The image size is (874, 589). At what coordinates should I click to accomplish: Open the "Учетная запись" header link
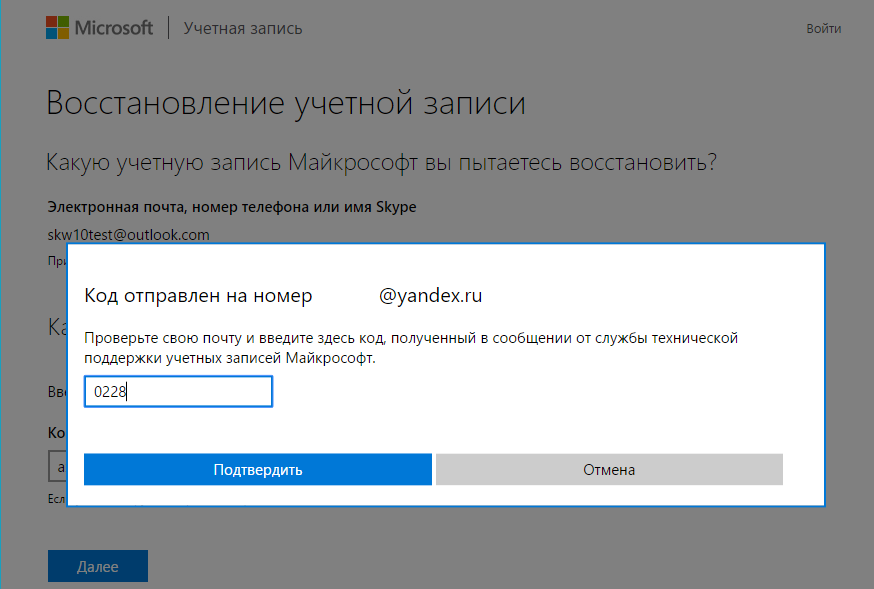point(243,29)
